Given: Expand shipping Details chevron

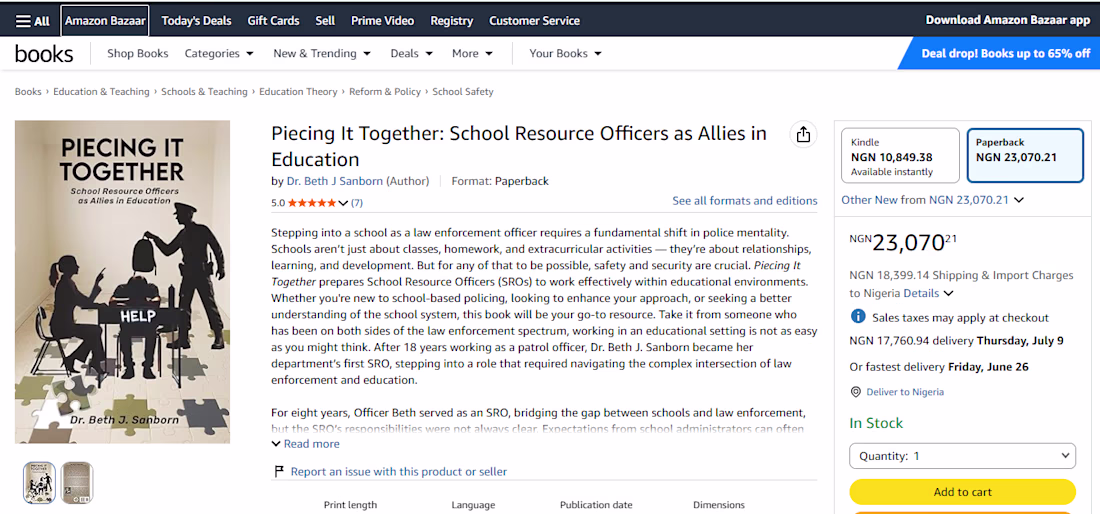Looking at the screenshot, I should 948,293.
